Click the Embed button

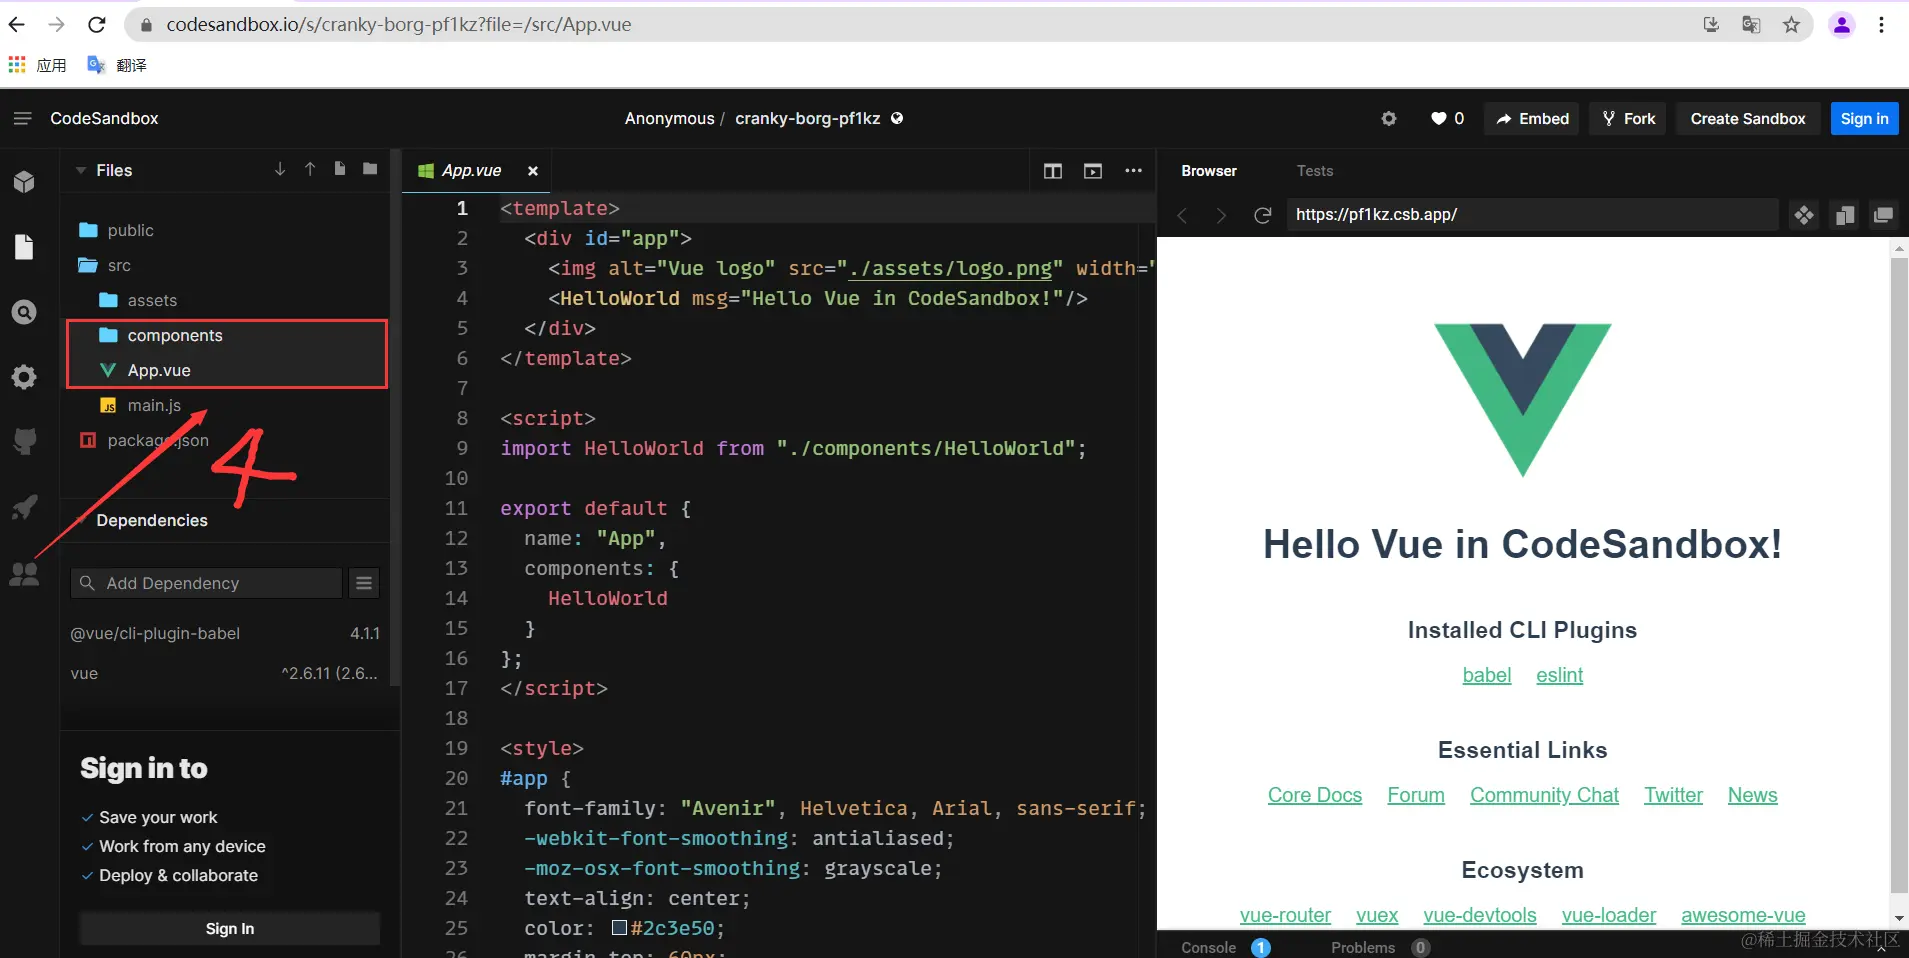point(1532,119)
